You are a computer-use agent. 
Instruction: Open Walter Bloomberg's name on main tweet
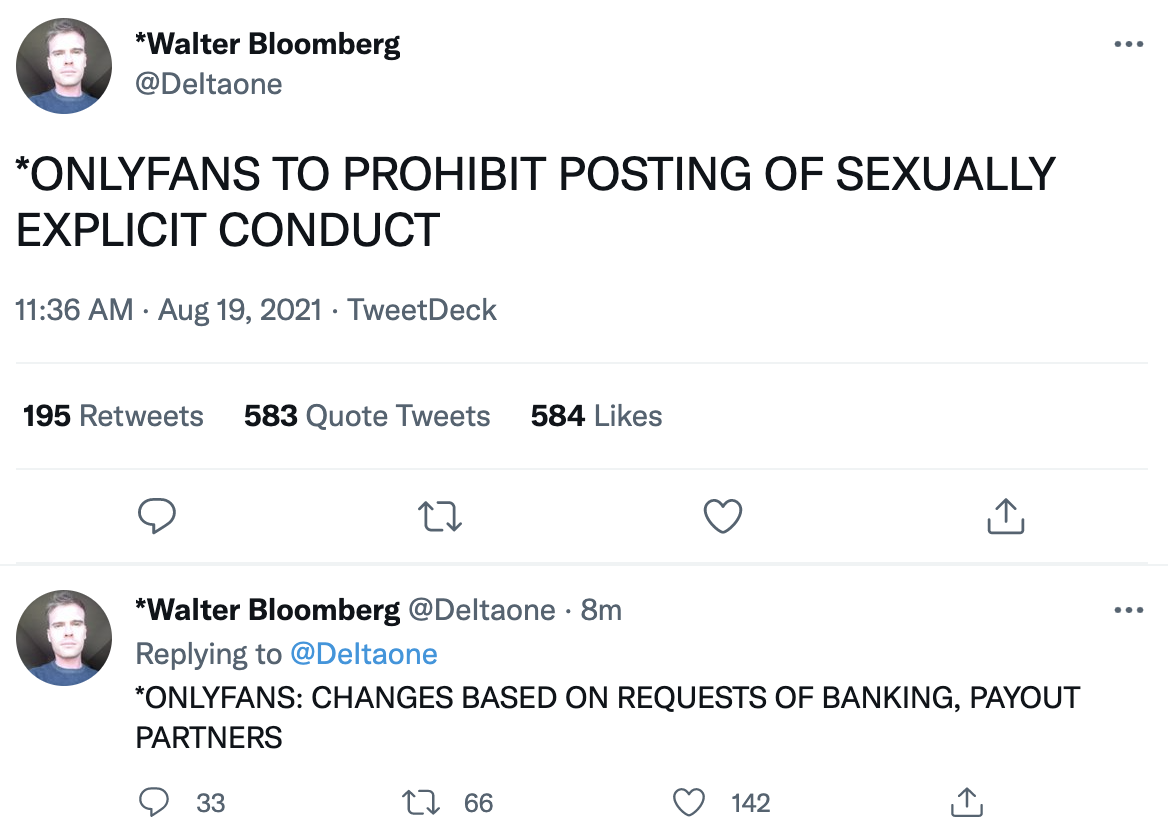coord(267,45)
